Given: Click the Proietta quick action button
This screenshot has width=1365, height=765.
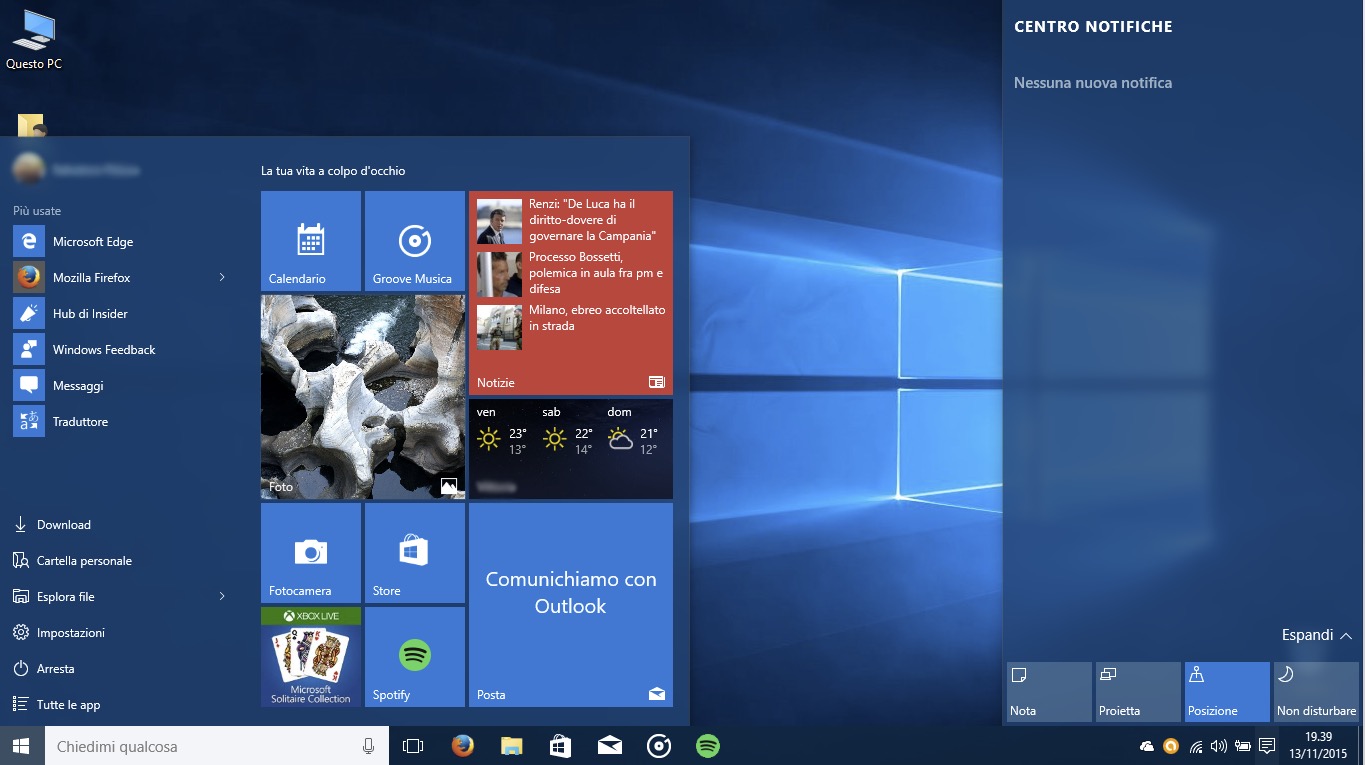Looking at the screenshot, I should click(x=1138, y=691).
